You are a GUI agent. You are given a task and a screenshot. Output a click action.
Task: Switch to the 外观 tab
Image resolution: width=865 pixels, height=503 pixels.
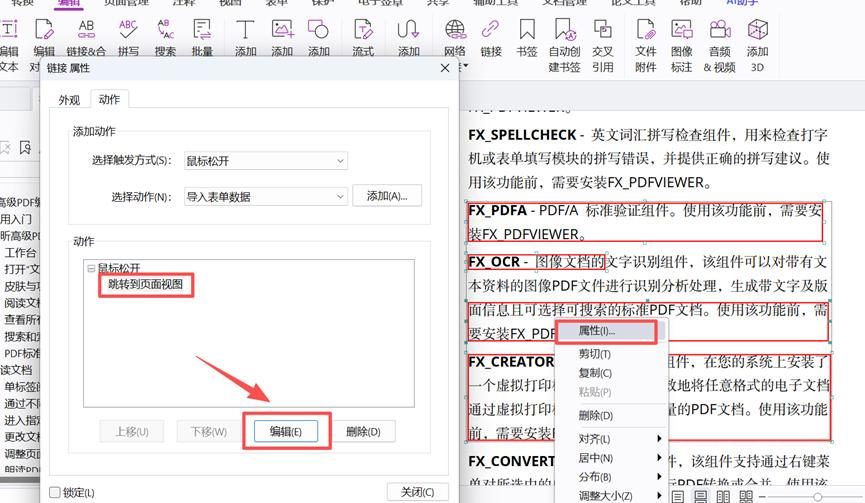tap(69, 100)
